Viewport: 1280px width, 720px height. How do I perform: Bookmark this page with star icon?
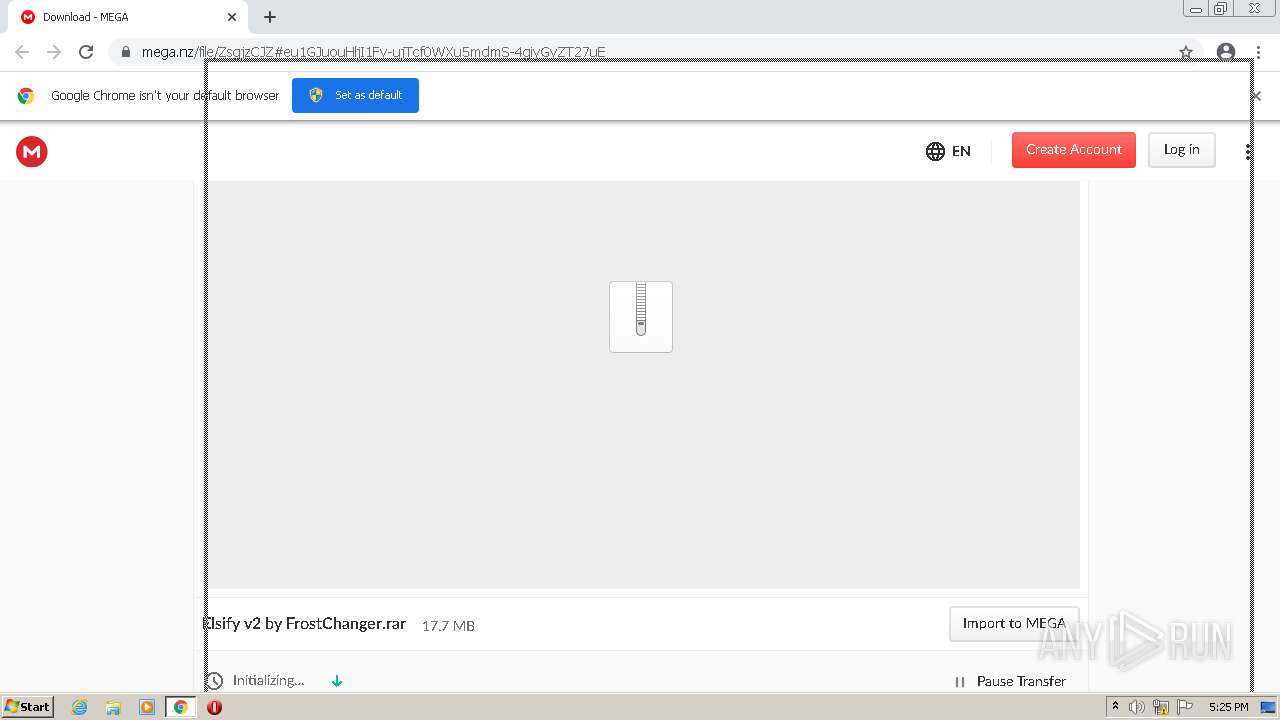pos(1186,52)
